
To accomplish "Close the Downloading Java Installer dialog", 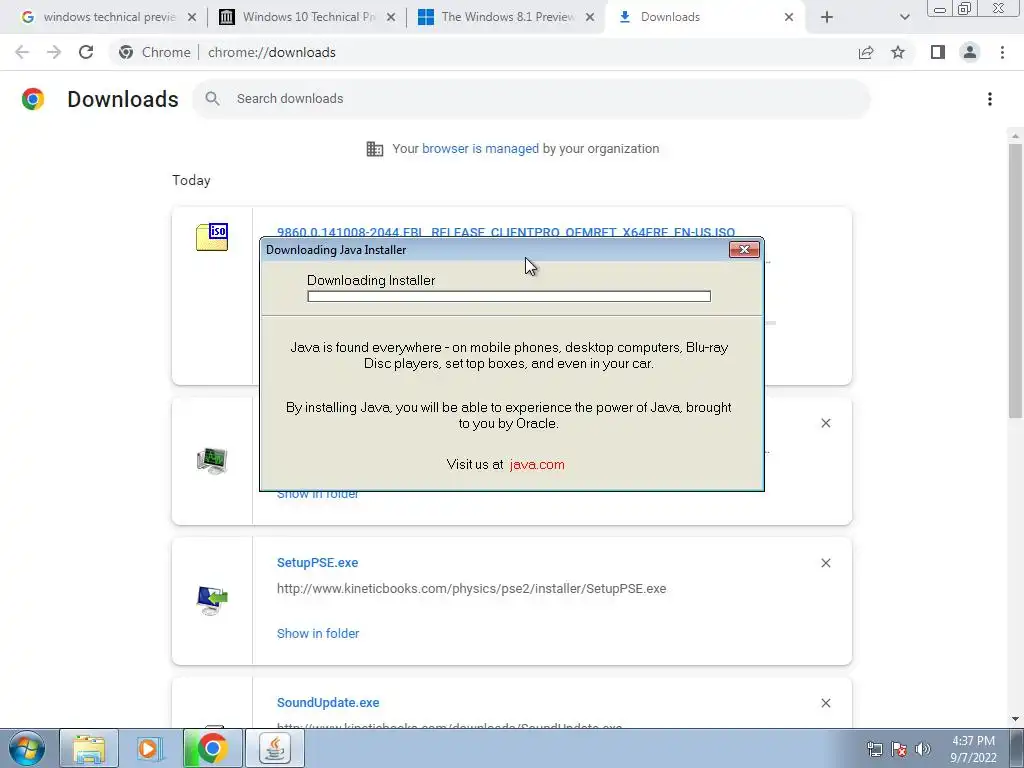I will 744,249.
